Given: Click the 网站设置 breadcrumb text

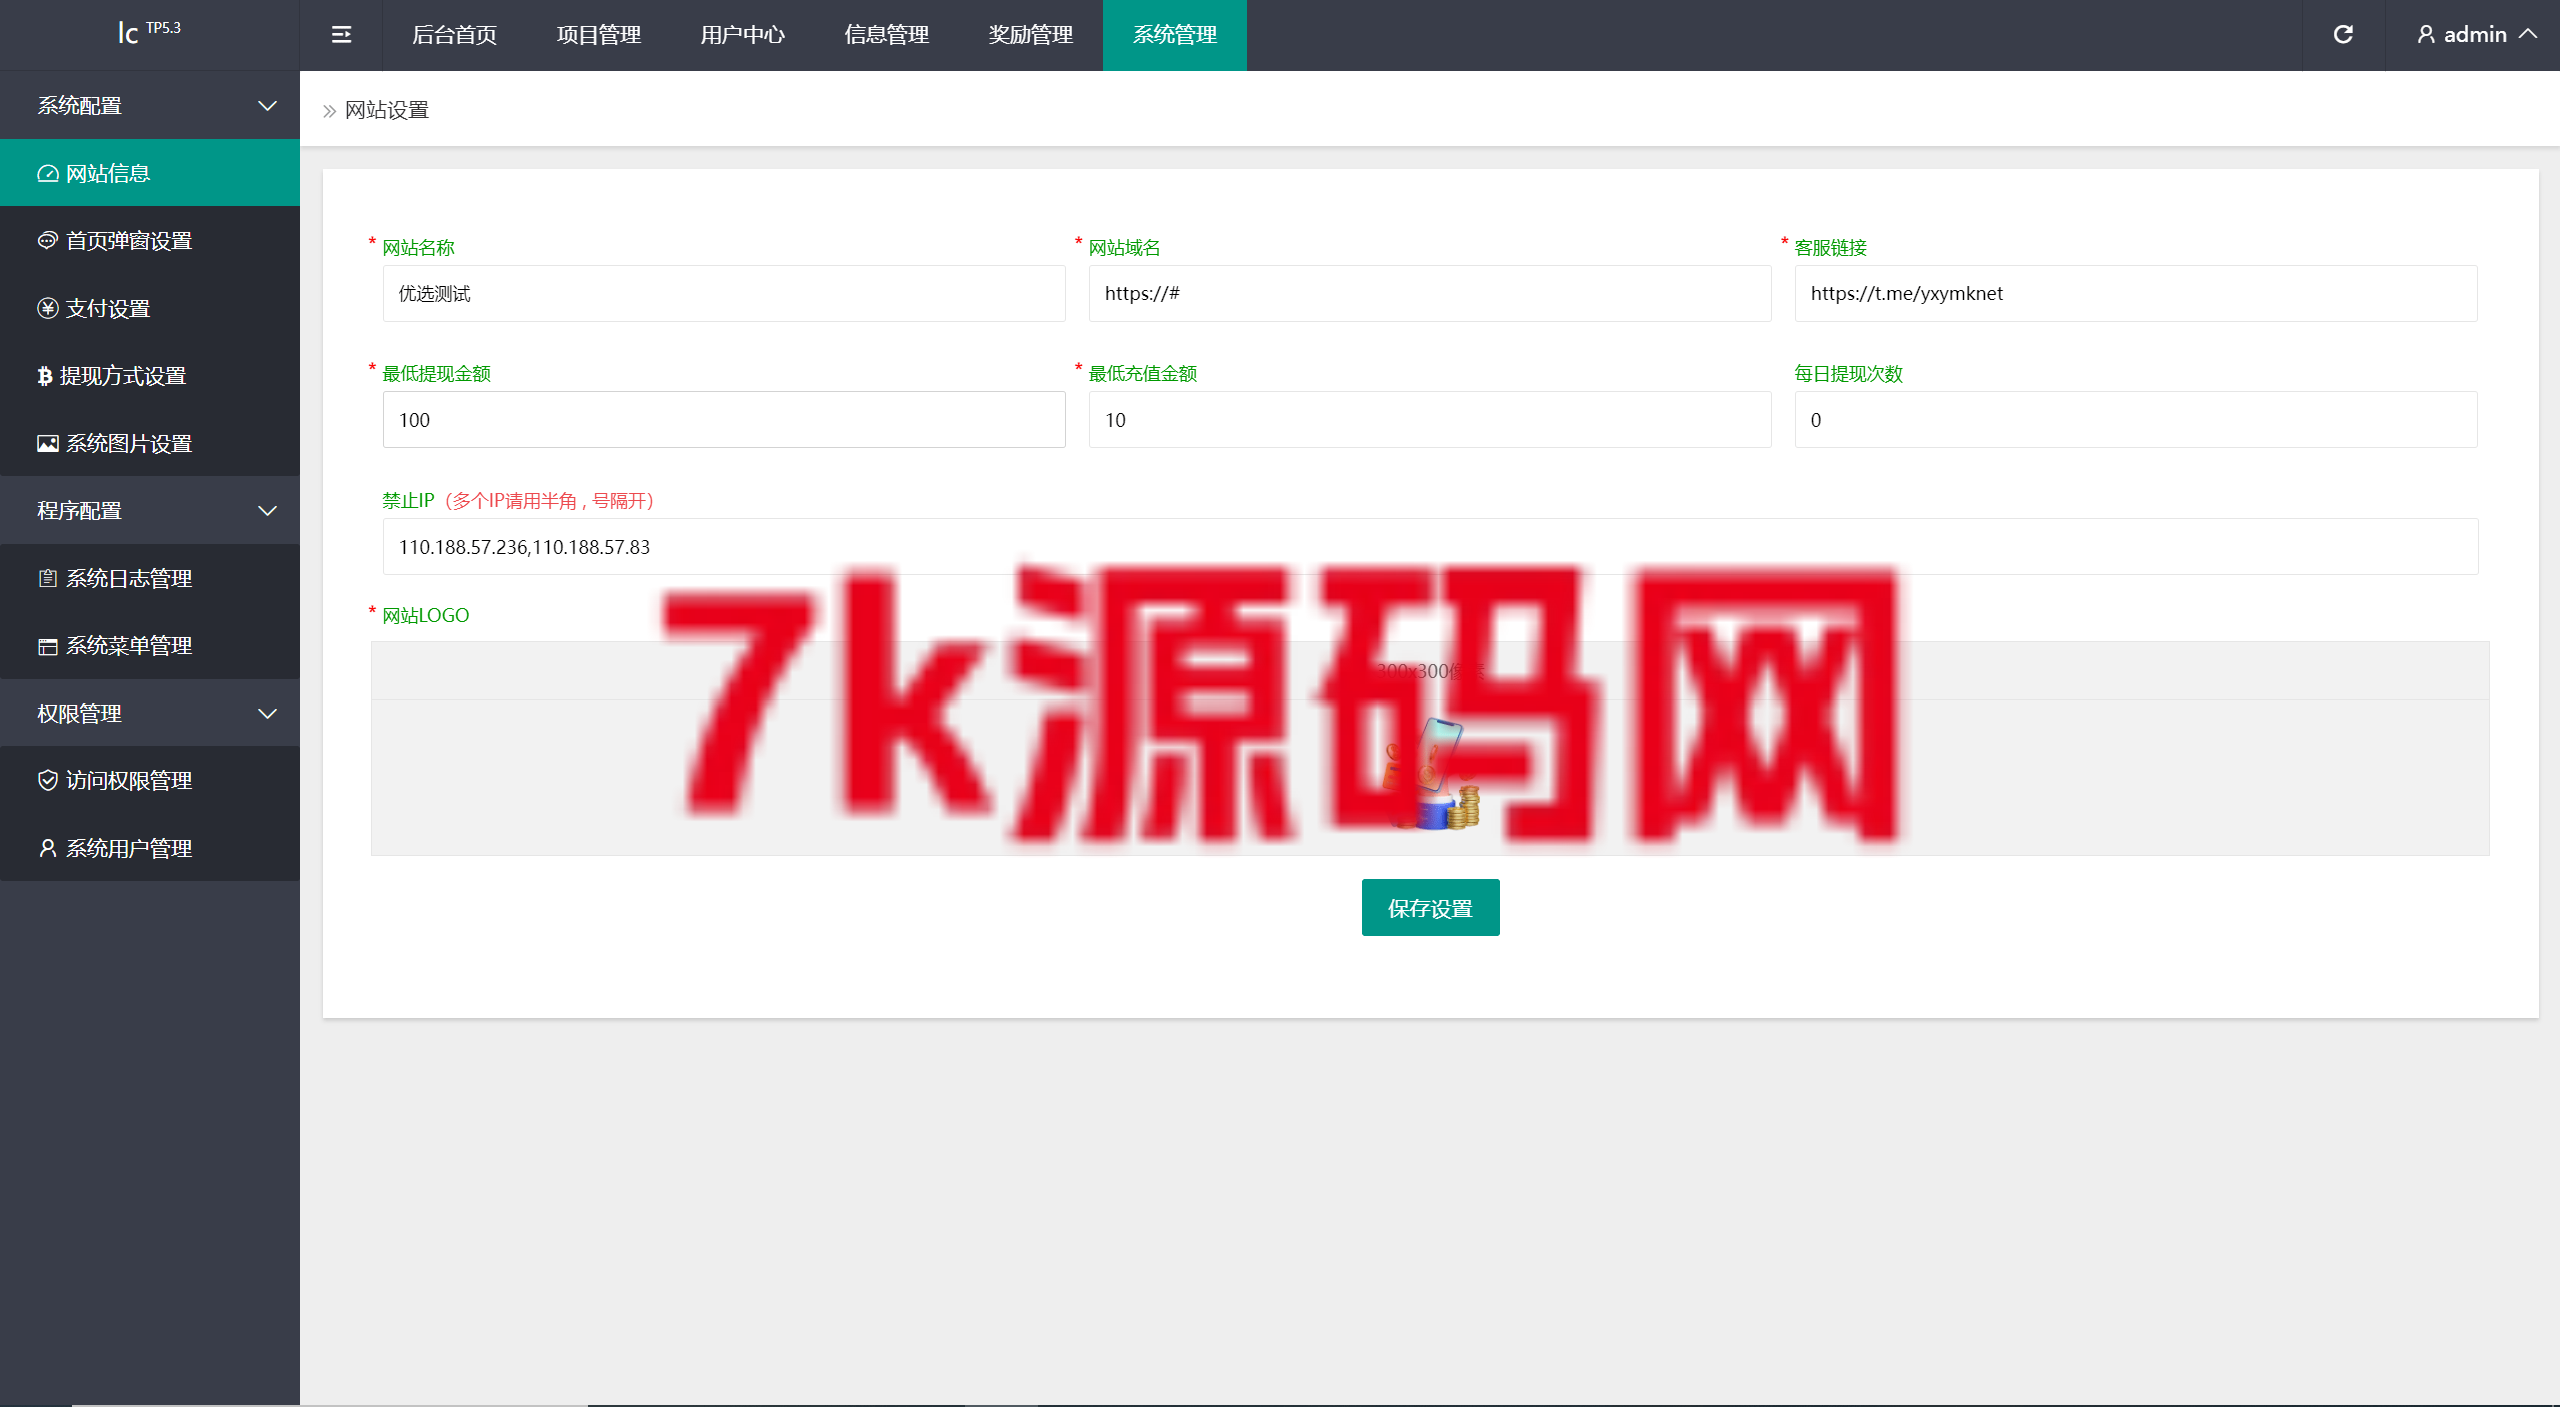Looking at the screenshot, I should point(387,110).
